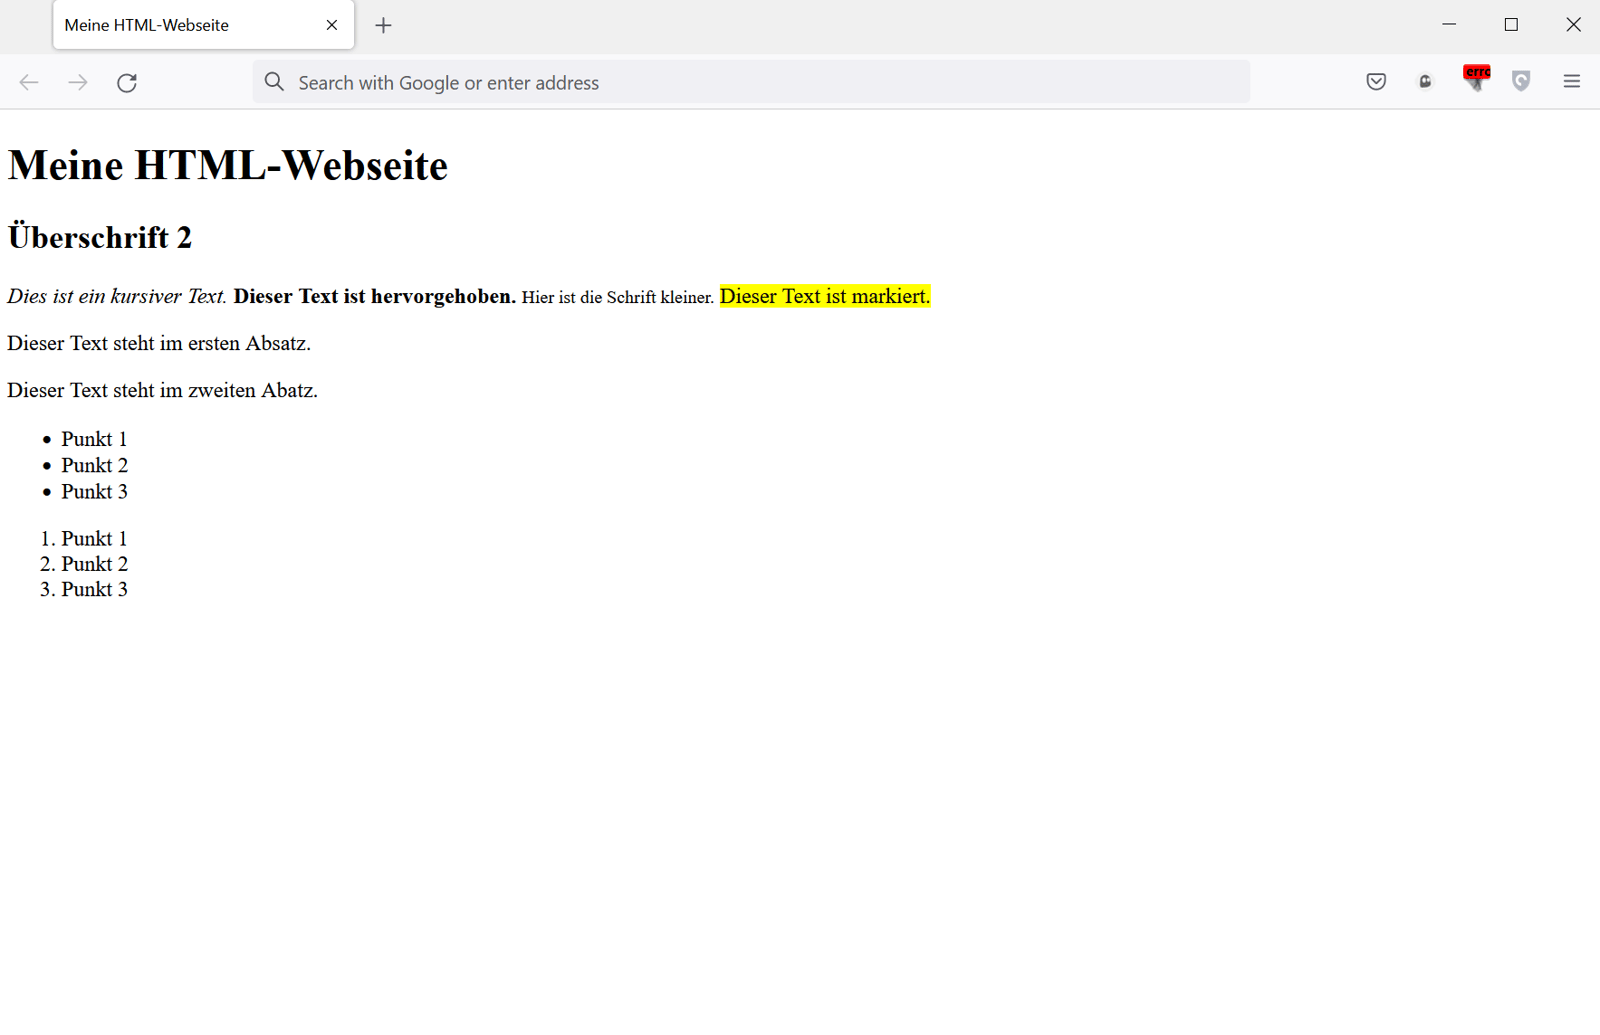Close the Meine HTML-Webseite tab

point(331,25)
